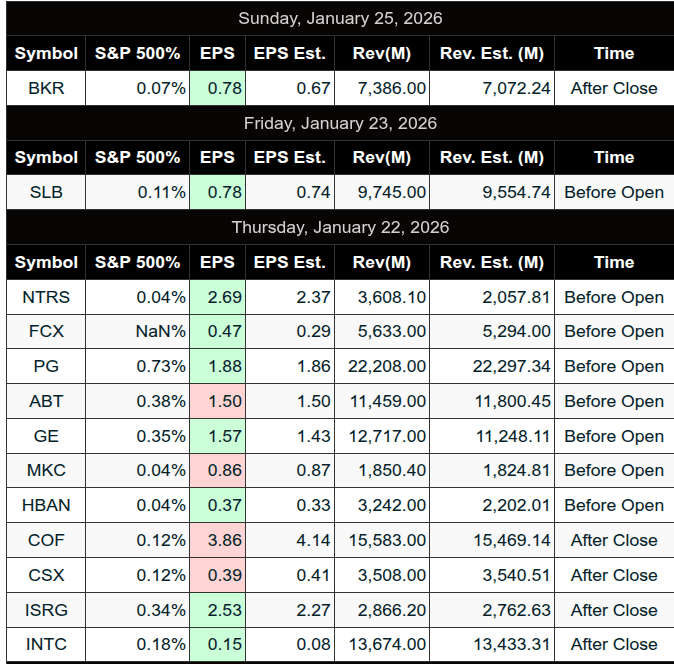
Task: Click the Time column header under Sunday's table
Action: pyautogui.click(x=614, y=52)
